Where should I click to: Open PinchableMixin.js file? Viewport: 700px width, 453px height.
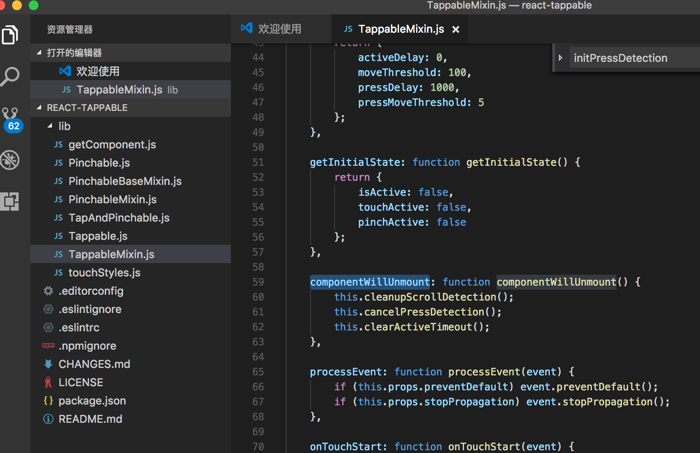130,199
